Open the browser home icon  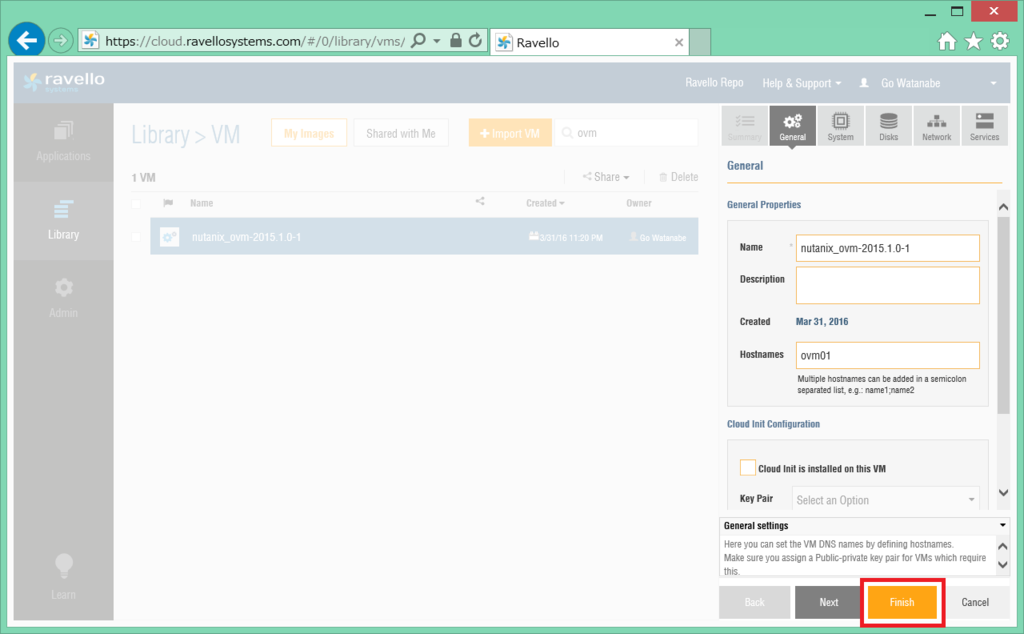(947, 42)
